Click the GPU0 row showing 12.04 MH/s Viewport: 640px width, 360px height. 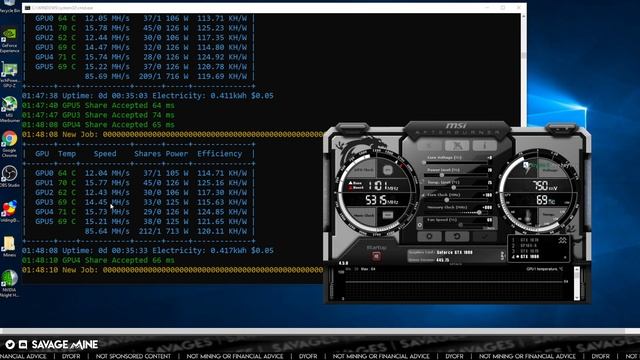[141, 173]
